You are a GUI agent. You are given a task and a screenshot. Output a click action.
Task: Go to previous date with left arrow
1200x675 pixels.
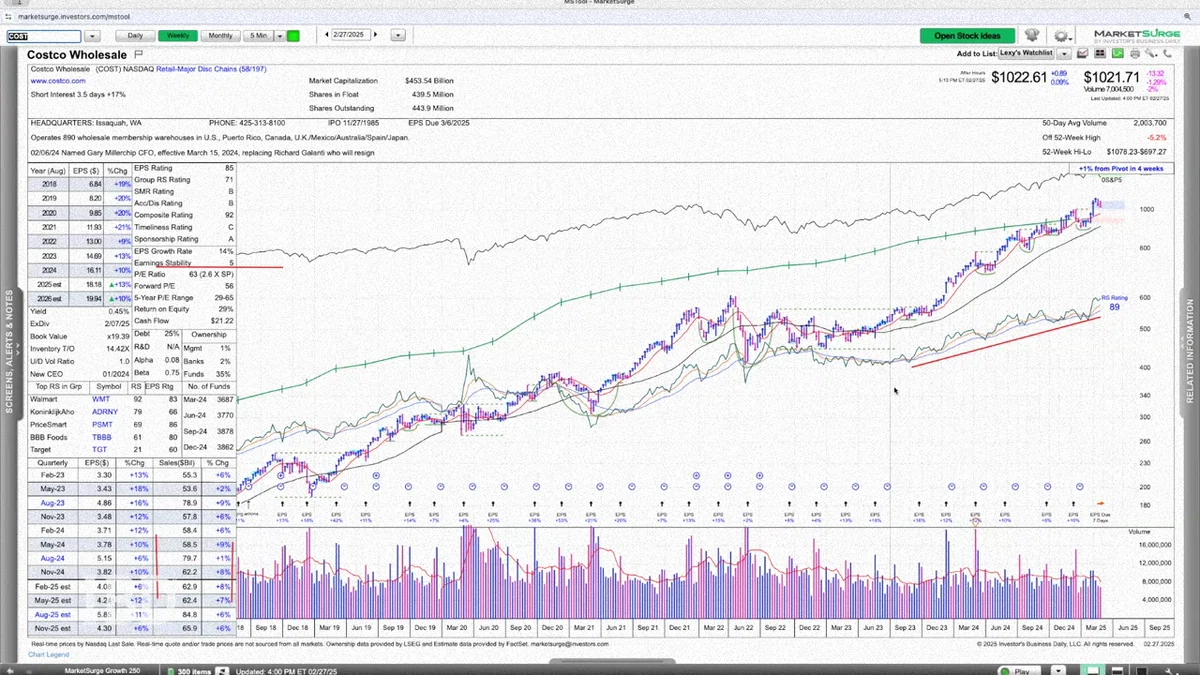click(x=327, y=35)
